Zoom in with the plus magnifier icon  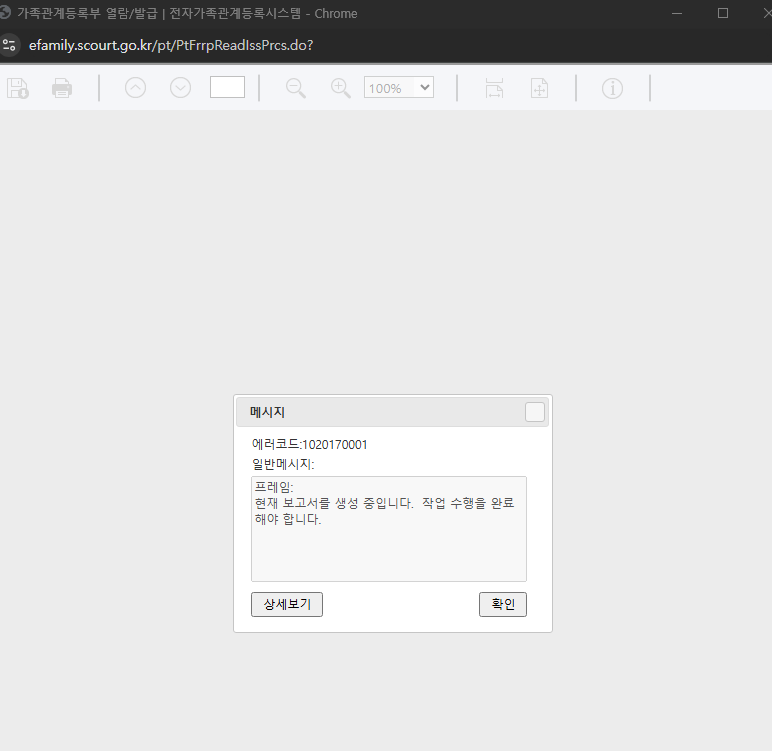(x=341, y=89)
